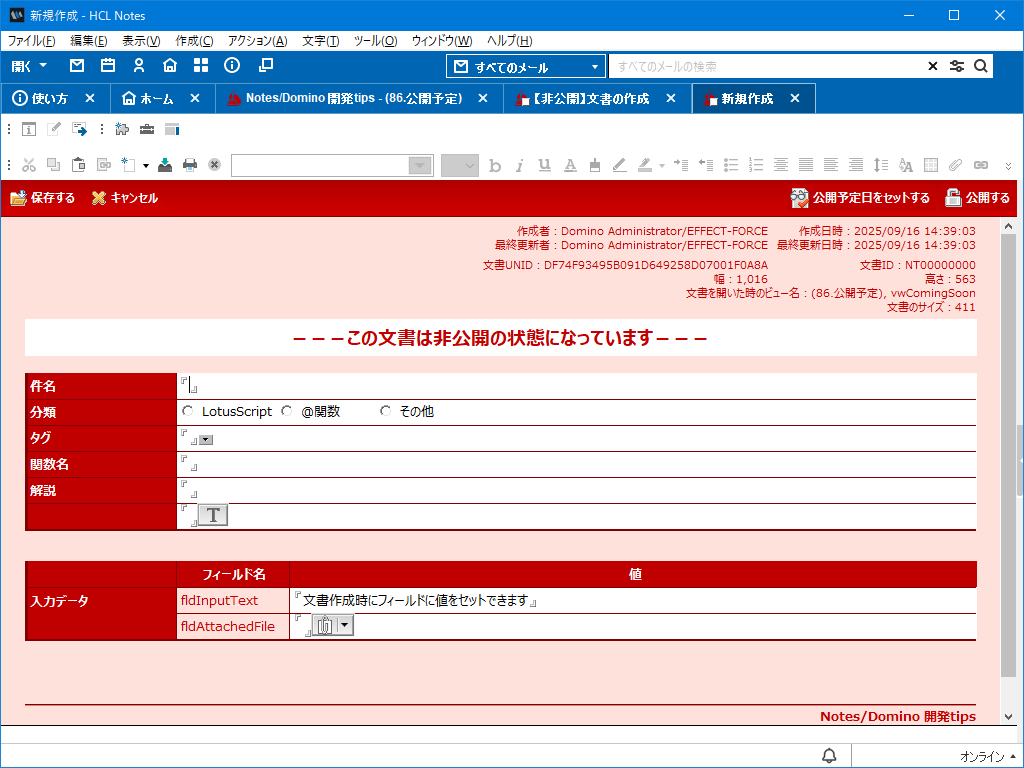Choose the その他 radio option

pyautogui.click(x=385, y=411)
